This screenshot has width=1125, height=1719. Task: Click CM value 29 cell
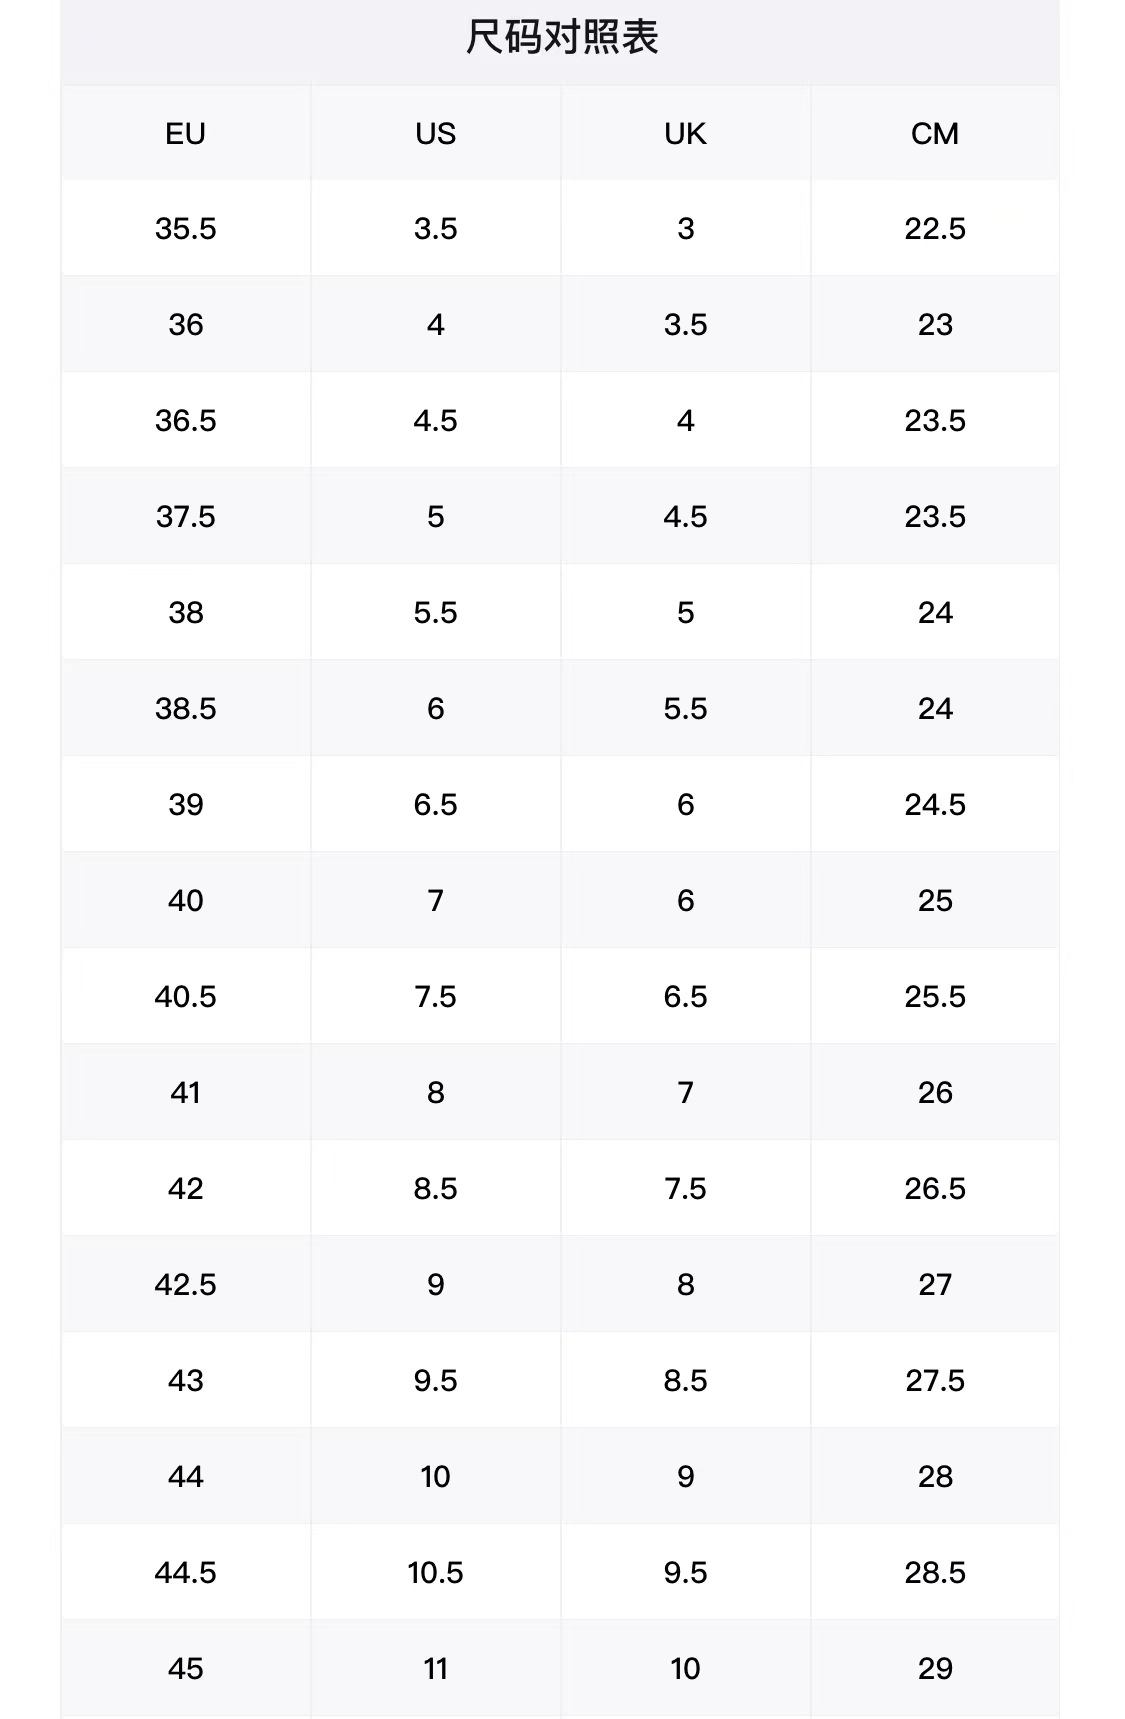935,1669
